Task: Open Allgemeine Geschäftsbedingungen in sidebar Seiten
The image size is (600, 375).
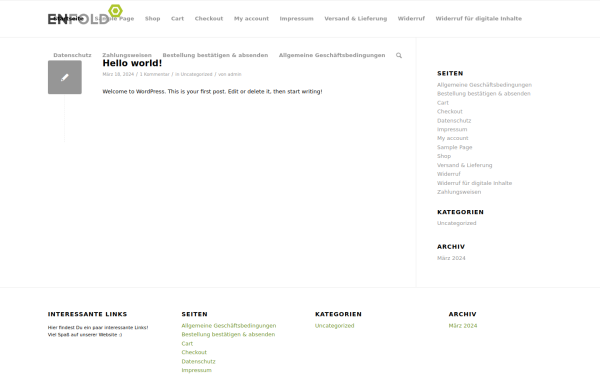Action: 484,85
